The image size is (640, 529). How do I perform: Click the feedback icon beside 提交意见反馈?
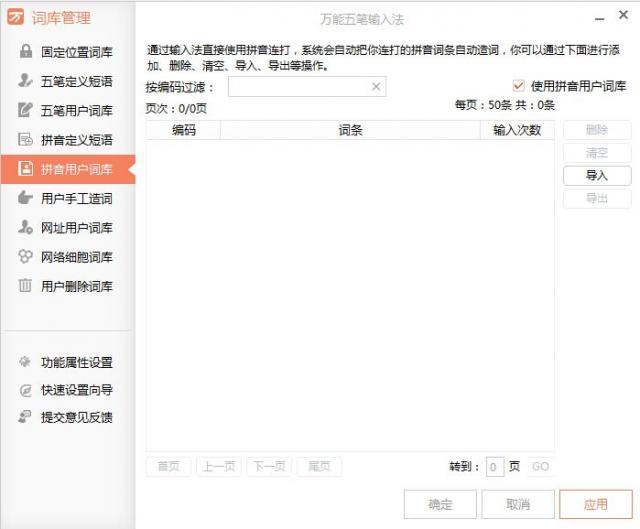click(x=25, y=417)
